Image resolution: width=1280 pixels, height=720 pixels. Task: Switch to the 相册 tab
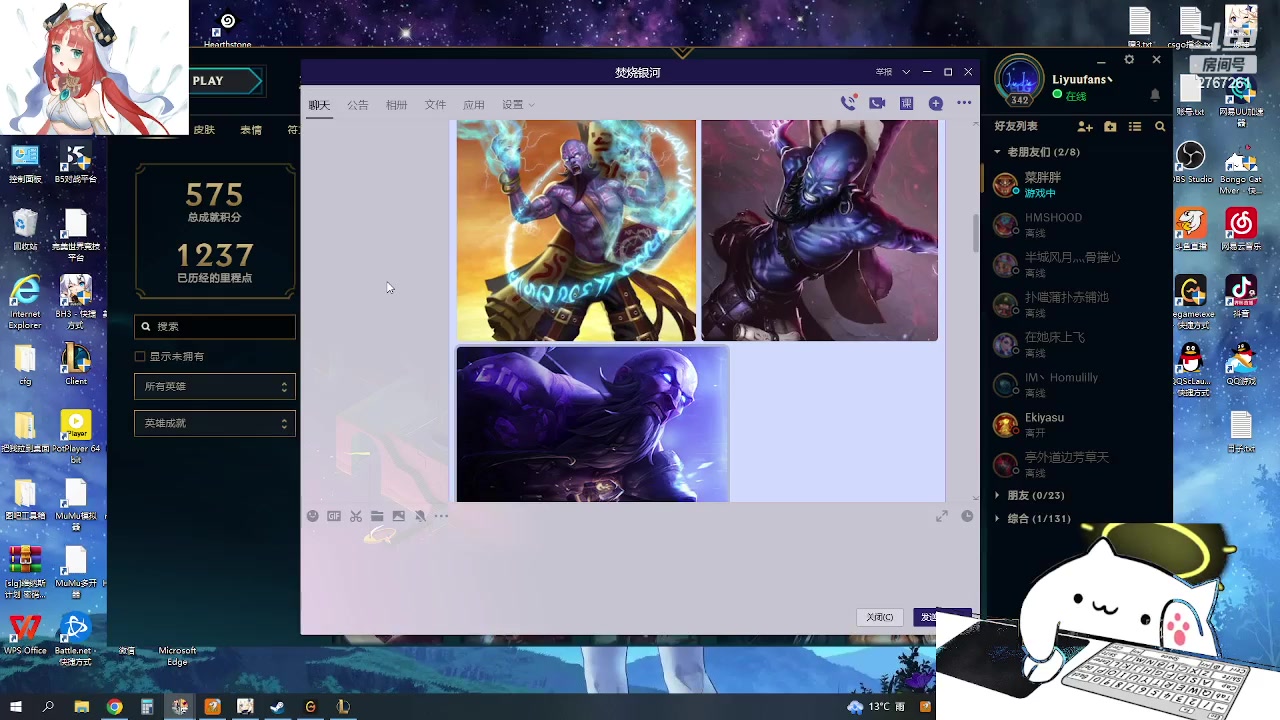coord(396,105)
